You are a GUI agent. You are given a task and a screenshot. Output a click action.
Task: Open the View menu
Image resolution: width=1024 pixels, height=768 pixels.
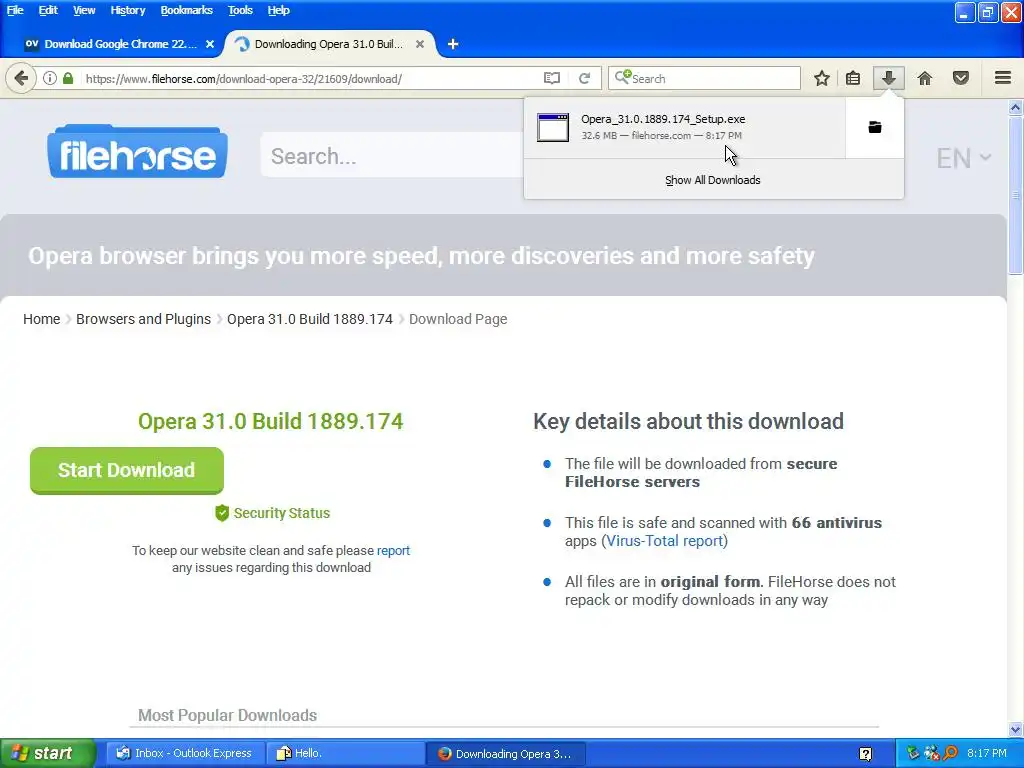pos(84,10)
